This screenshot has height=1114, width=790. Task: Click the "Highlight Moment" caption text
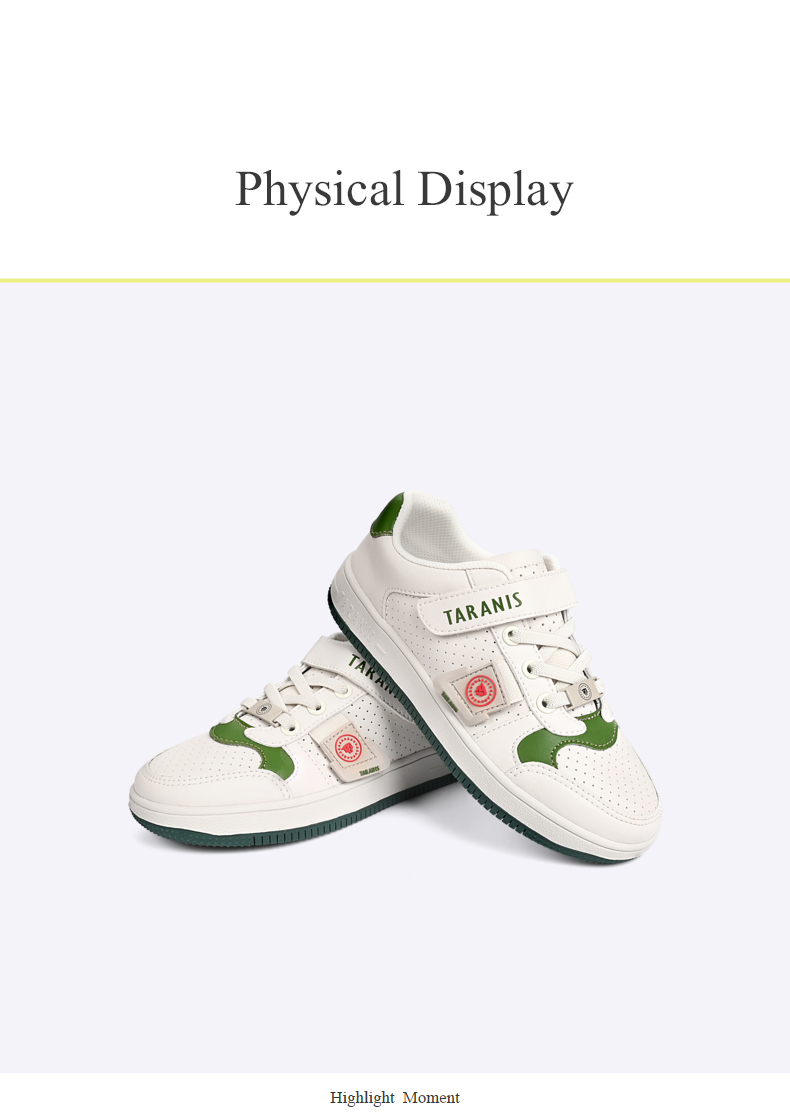(x=395, y=1098)
